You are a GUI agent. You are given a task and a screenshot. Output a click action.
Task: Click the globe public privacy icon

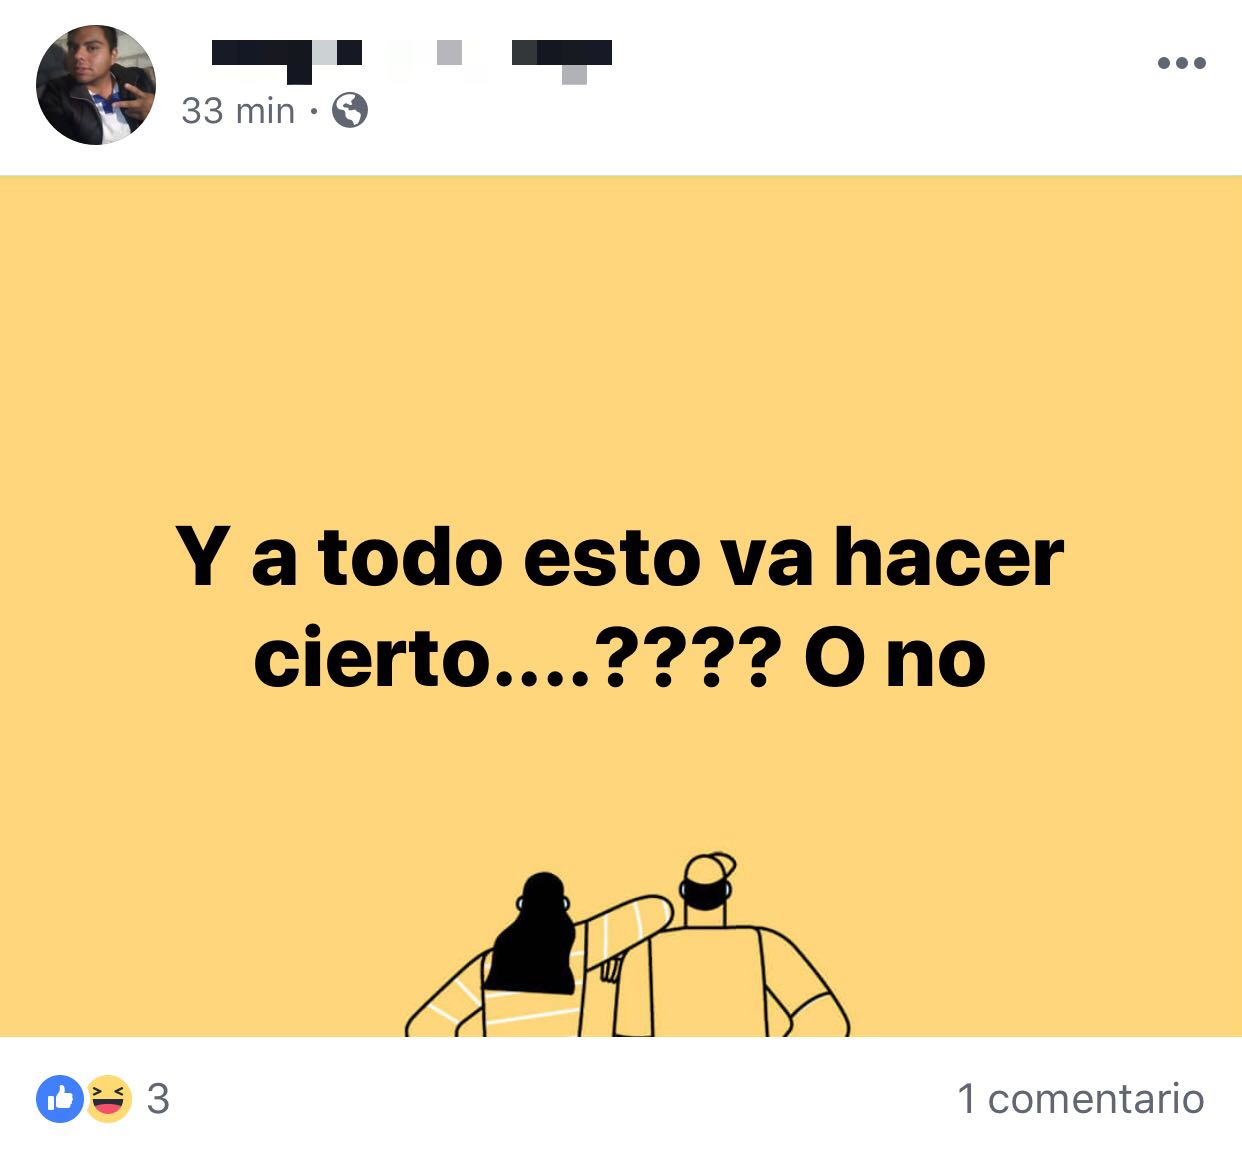click(350, 110)
